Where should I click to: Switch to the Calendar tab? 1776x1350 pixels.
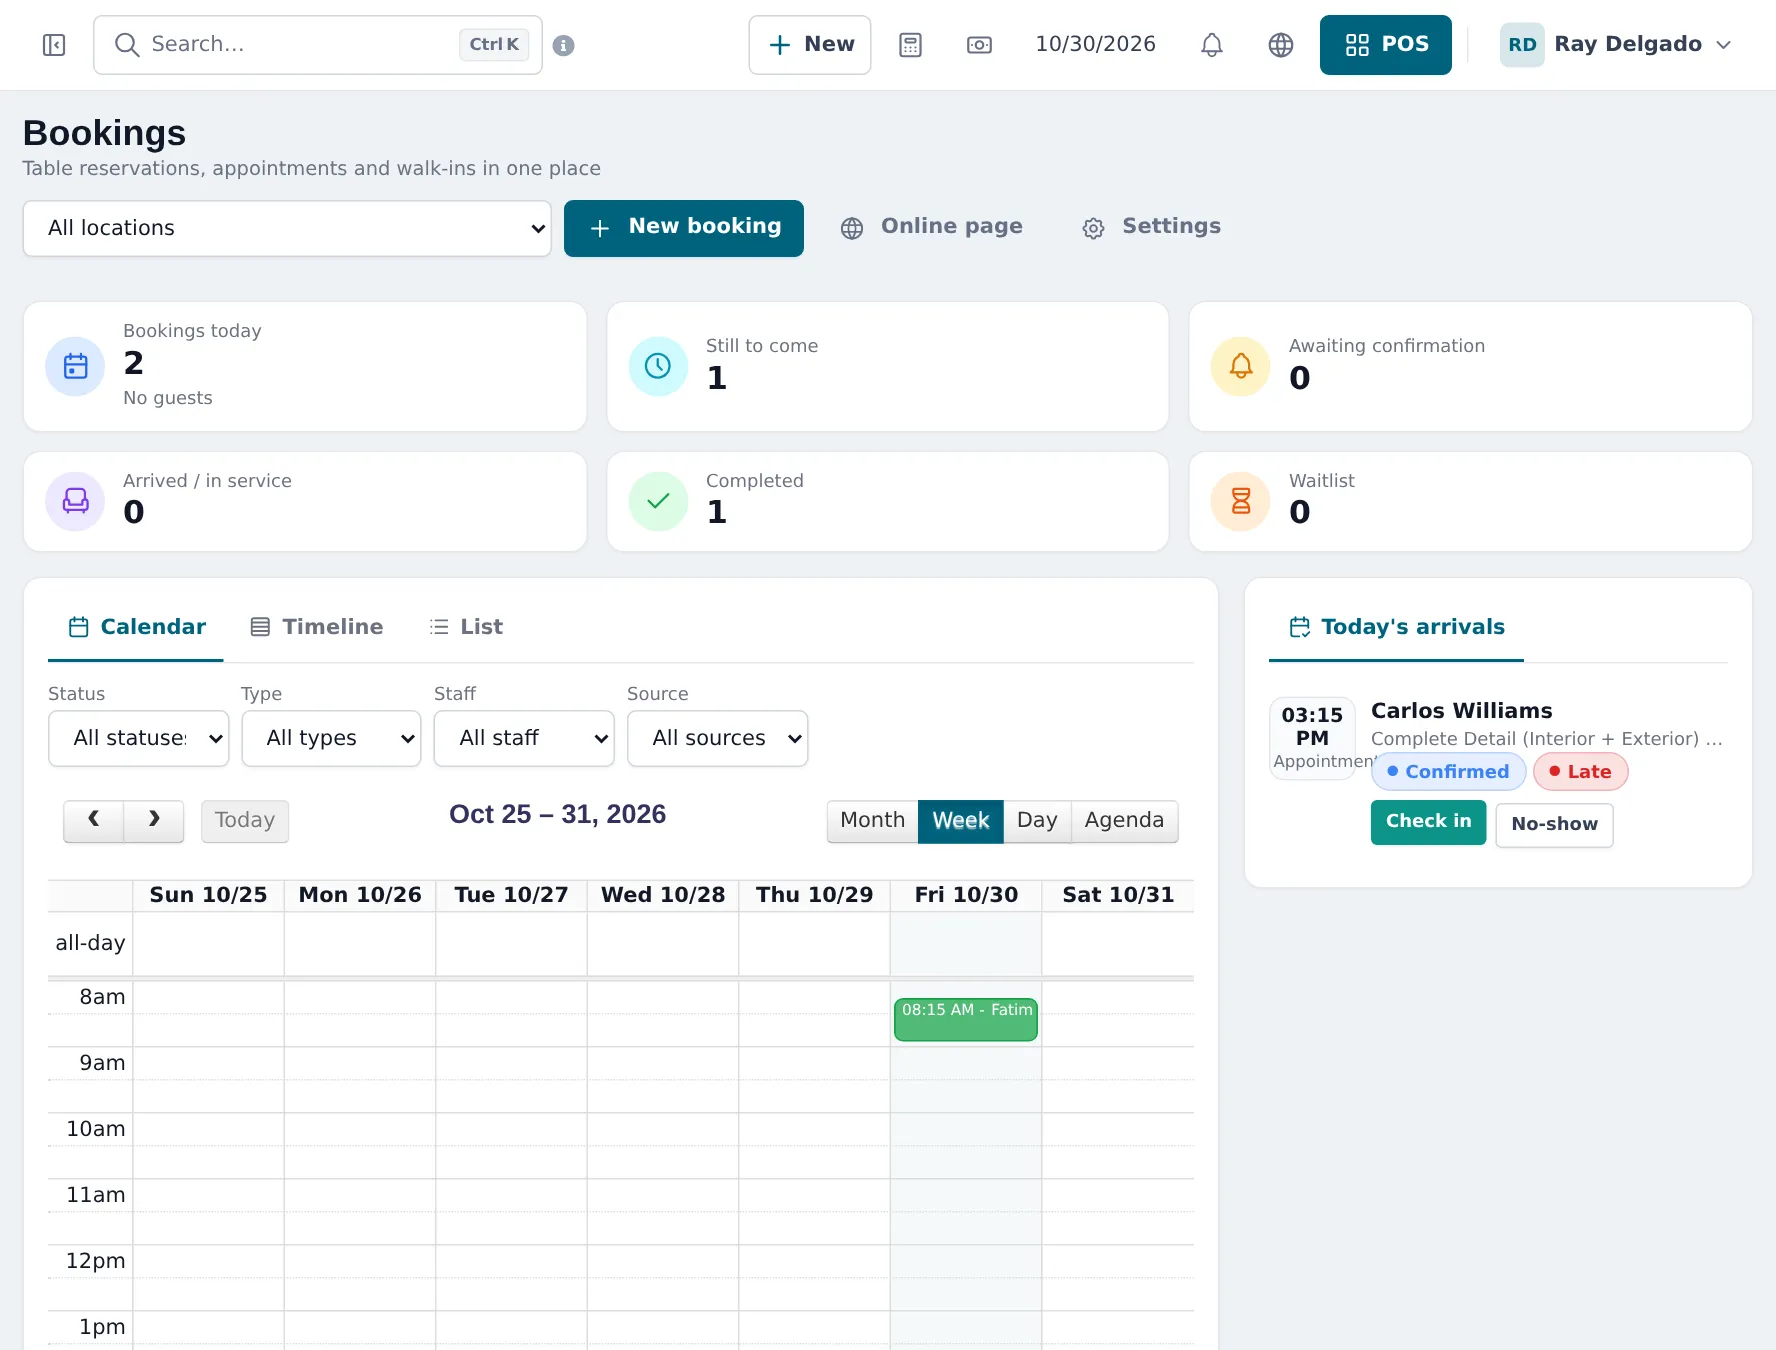coord(136,627)
